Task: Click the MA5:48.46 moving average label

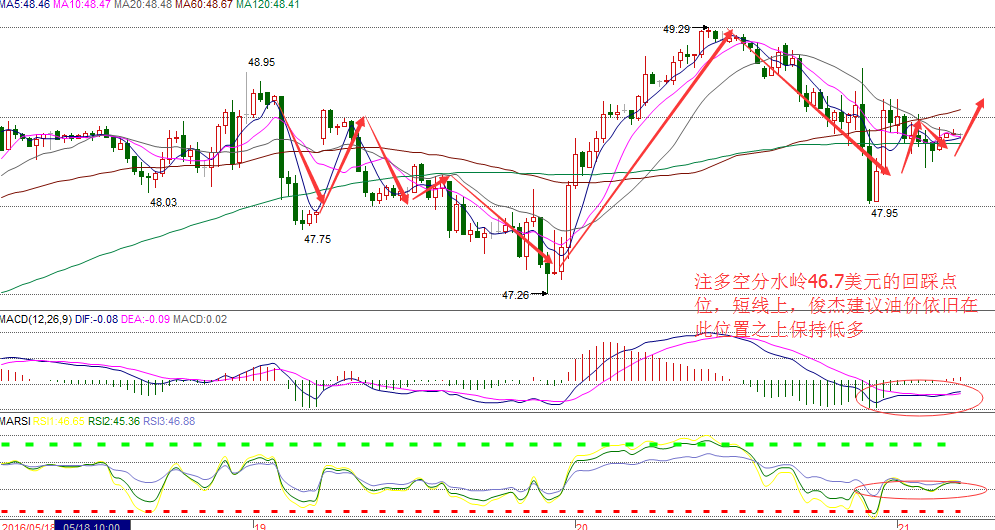Action: click(x=25, y=4)
